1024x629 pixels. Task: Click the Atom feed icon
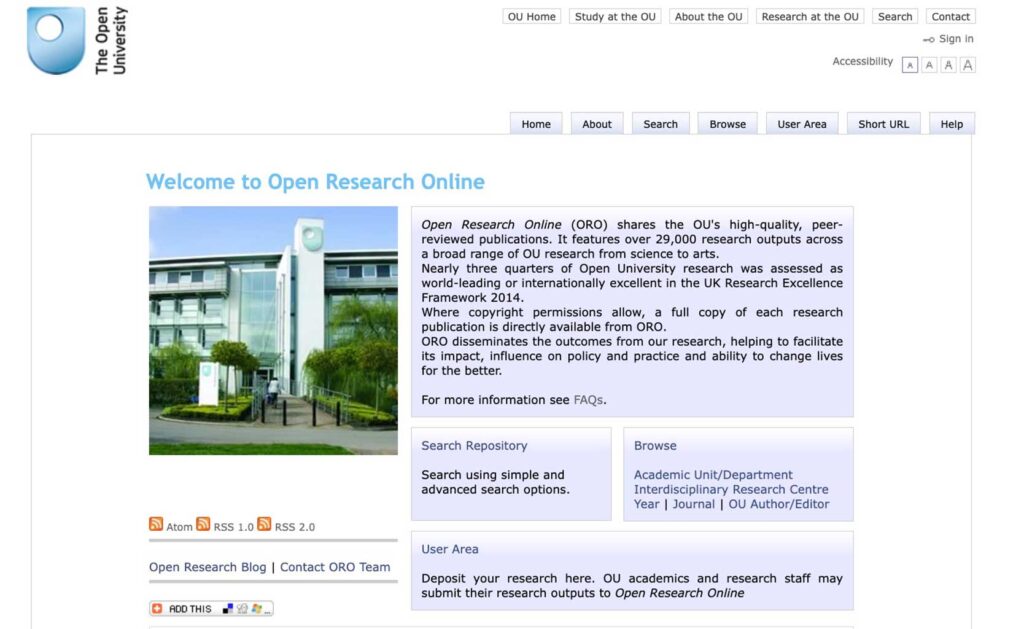(156, 524)
